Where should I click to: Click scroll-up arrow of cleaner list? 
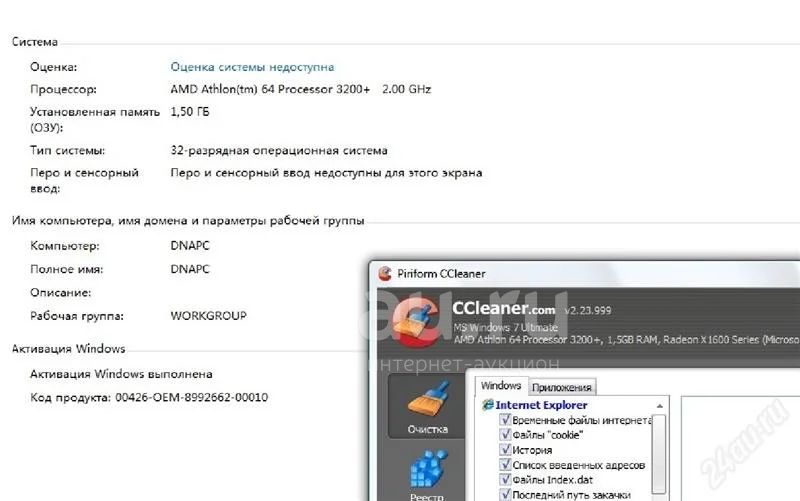click(x=659, y=406)
